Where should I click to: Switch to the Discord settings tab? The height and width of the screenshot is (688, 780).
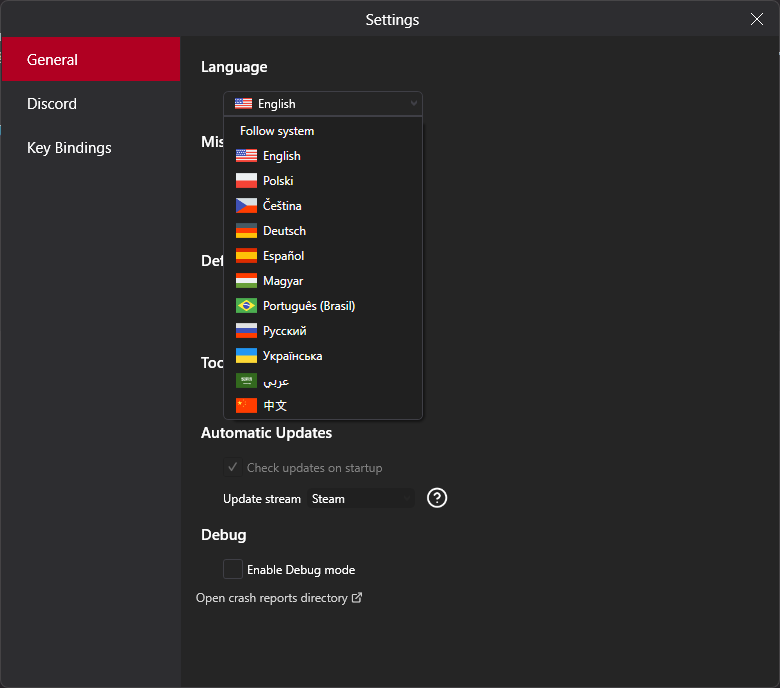click(52, 104)
